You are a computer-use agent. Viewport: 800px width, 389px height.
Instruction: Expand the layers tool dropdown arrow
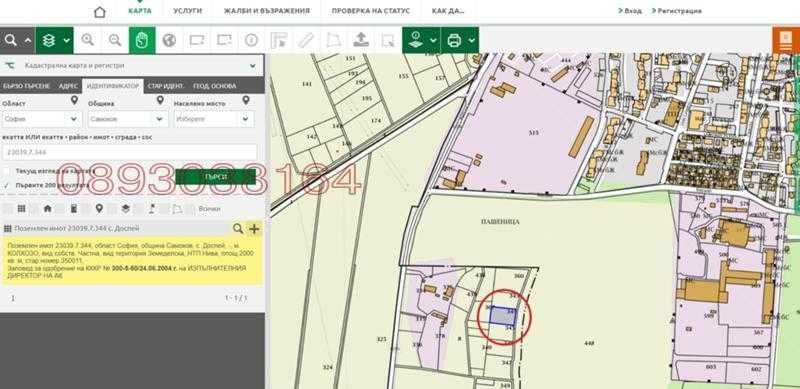pyautogui.click(x=66, y=40)
